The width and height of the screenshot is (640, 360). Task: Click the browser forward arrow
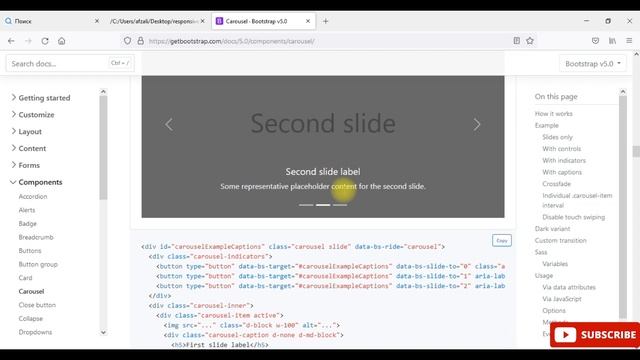click(x=28, y=41)
